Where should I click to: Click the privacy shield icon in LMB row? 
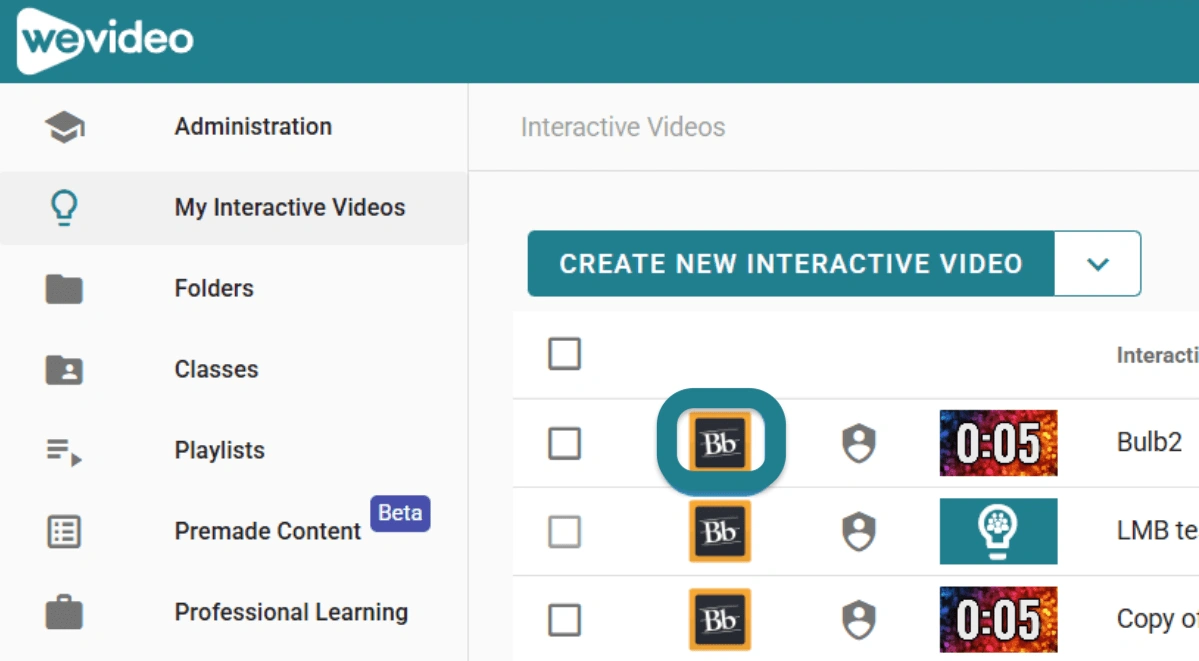click(x=859, y=532)
